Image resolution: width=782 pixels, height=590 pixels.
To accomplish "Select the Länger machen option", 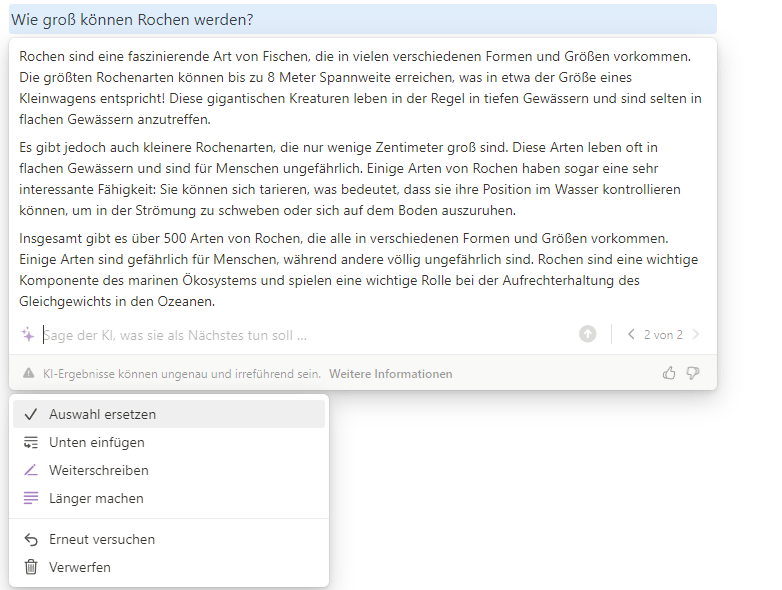I will pyautogui.click(x=96, y=498).
